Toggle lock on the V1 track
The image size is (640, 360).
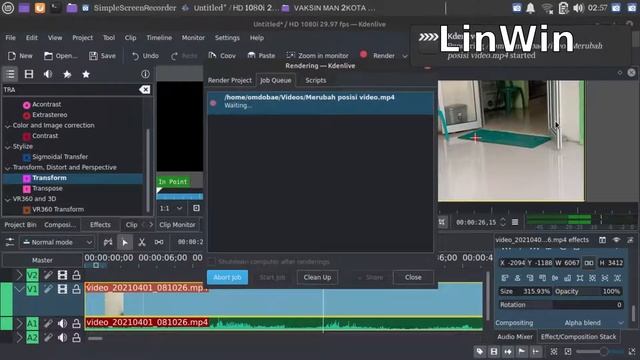click(x=76, y=289)
